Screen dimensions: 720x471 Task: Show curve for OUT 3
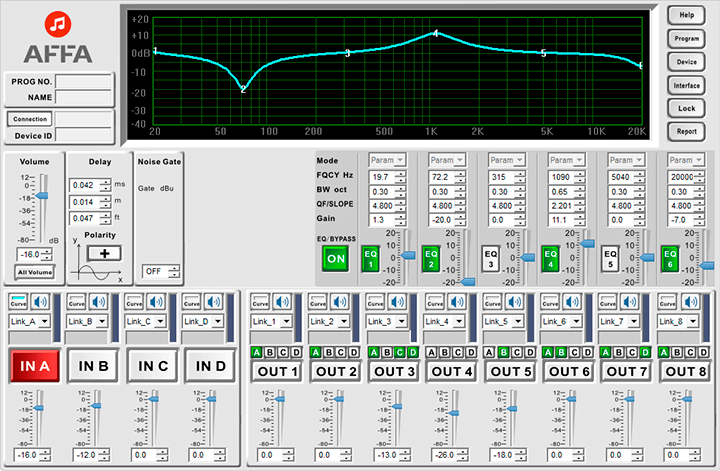375,302
